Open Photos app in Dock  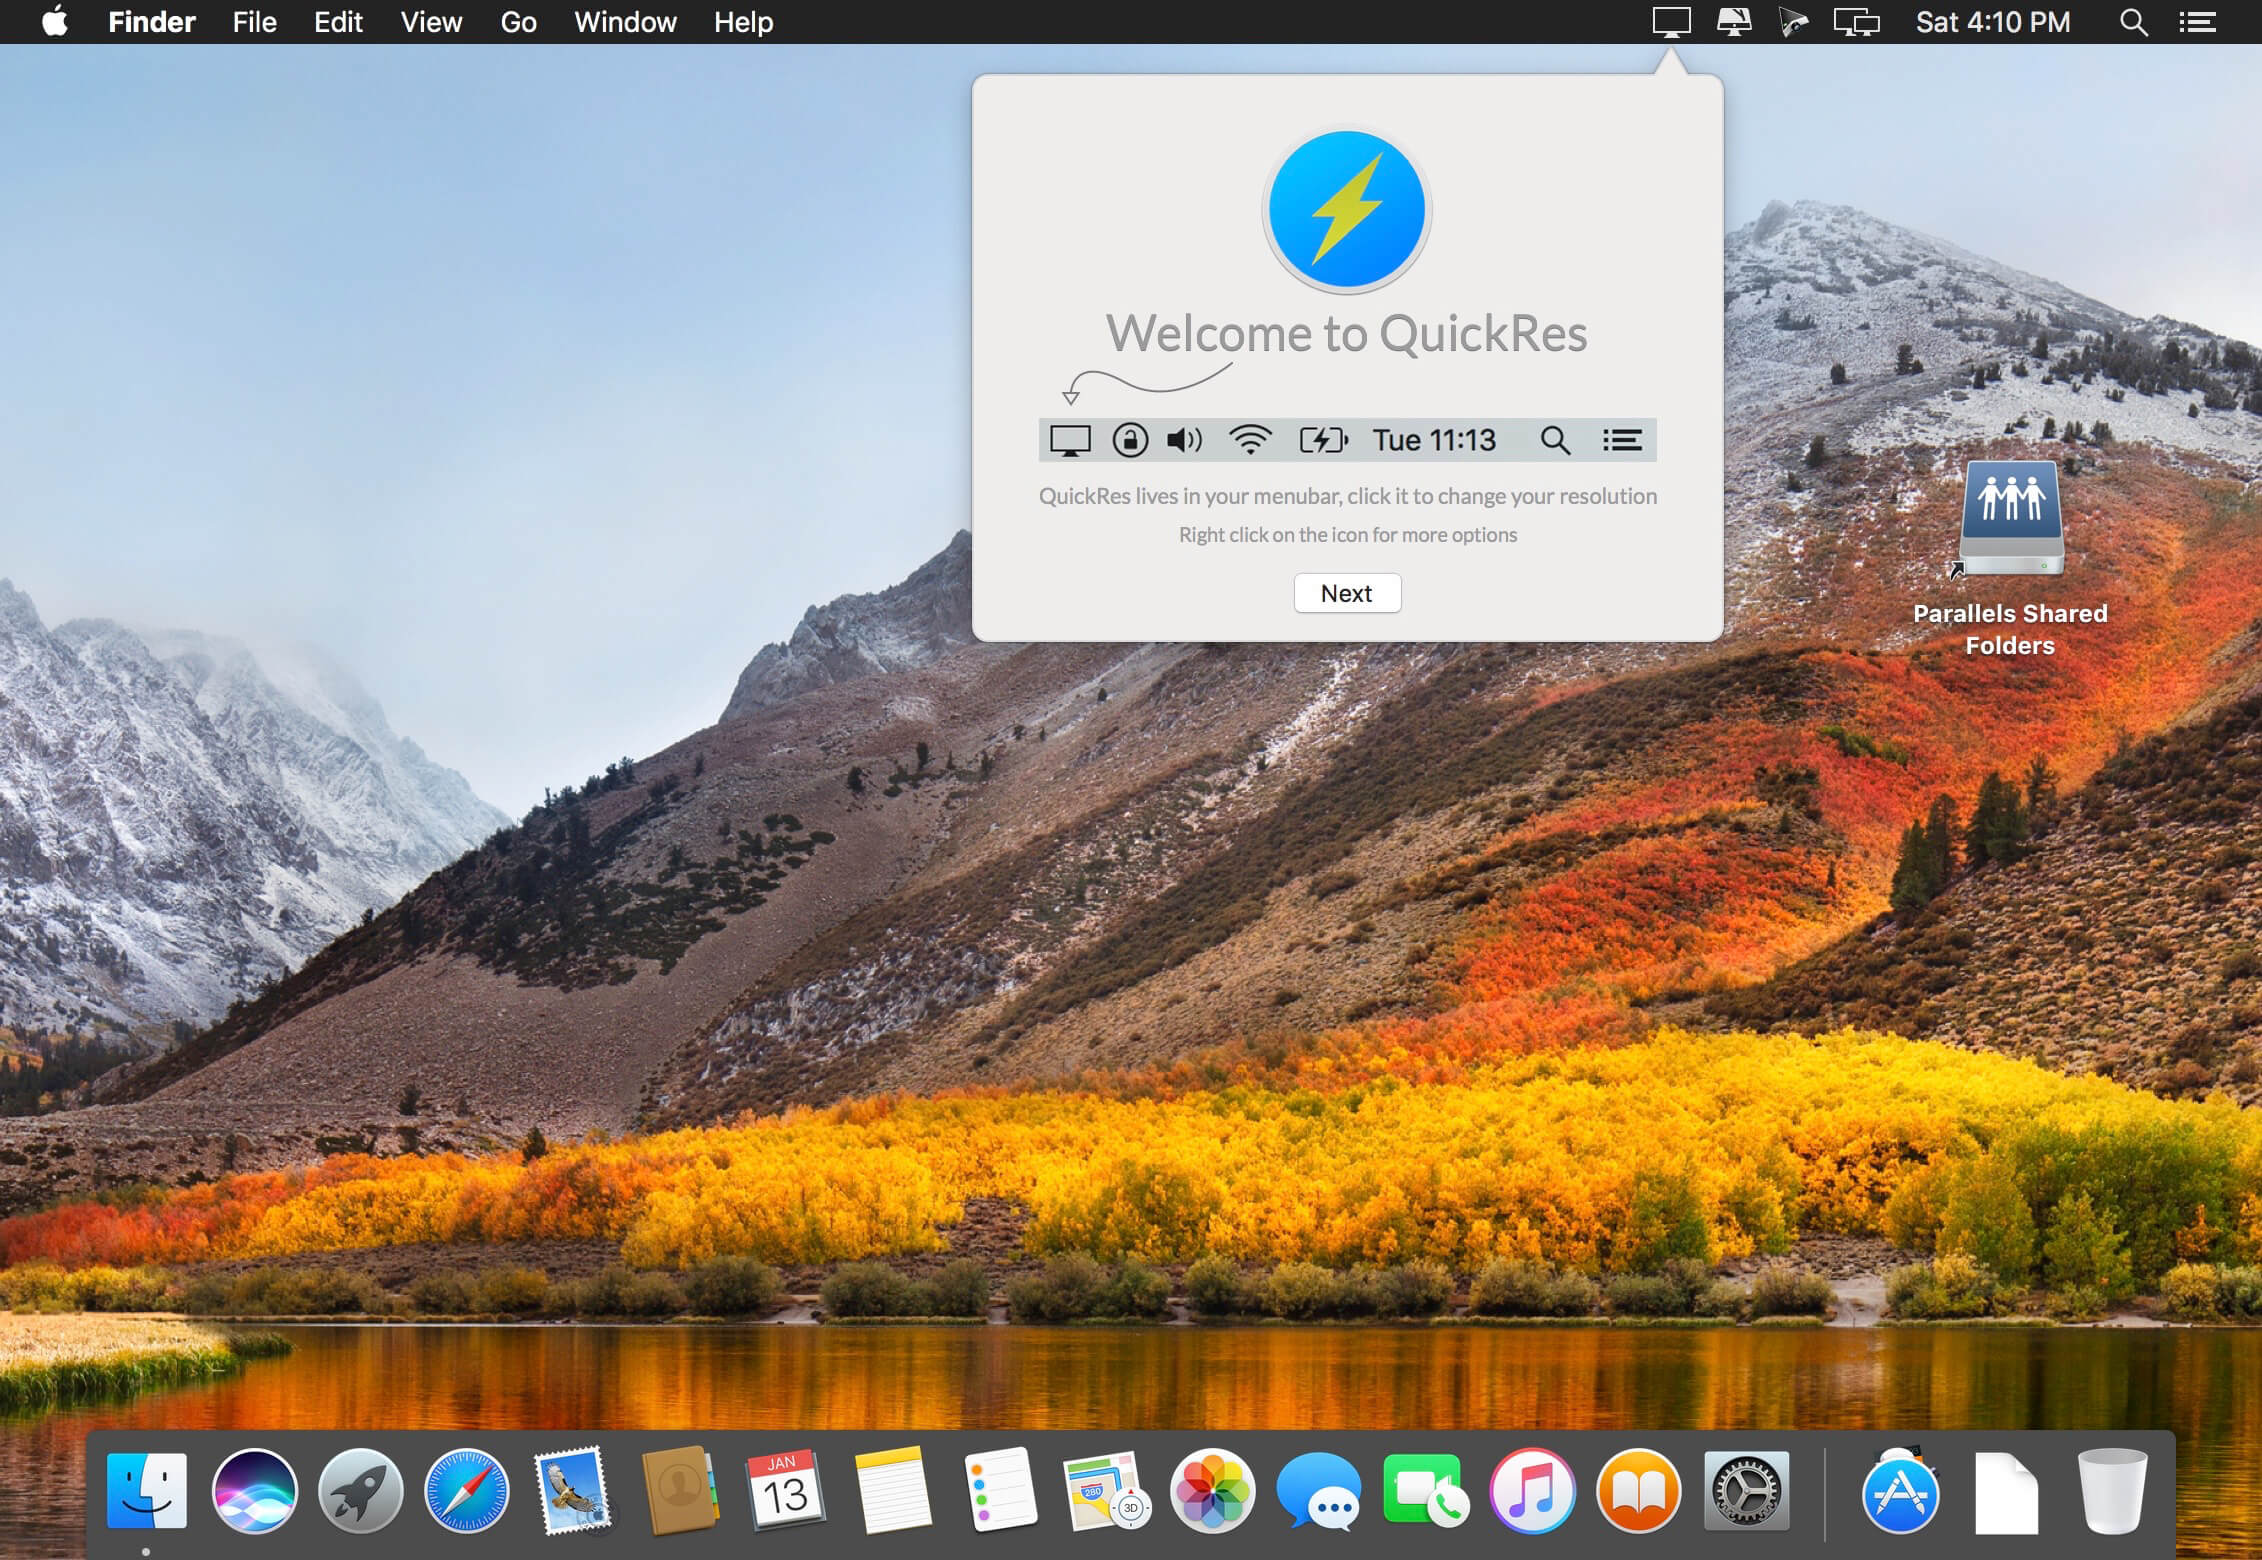tap(1212, 1491)
